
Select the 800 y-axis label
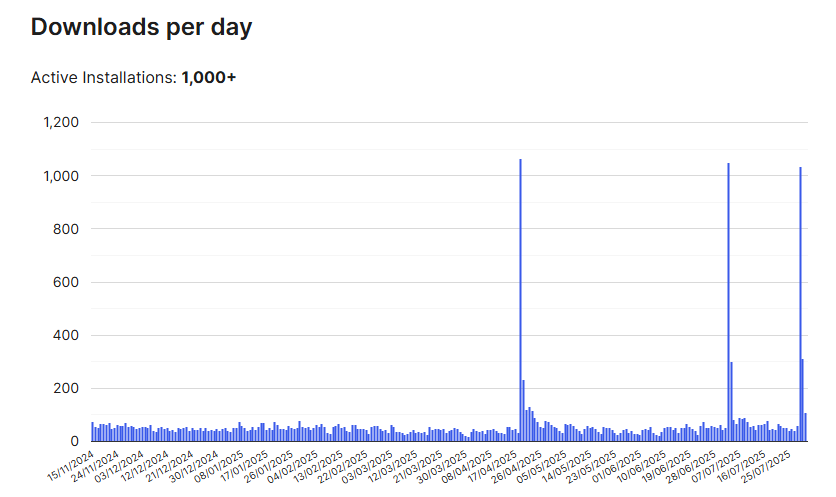[65, 229]
